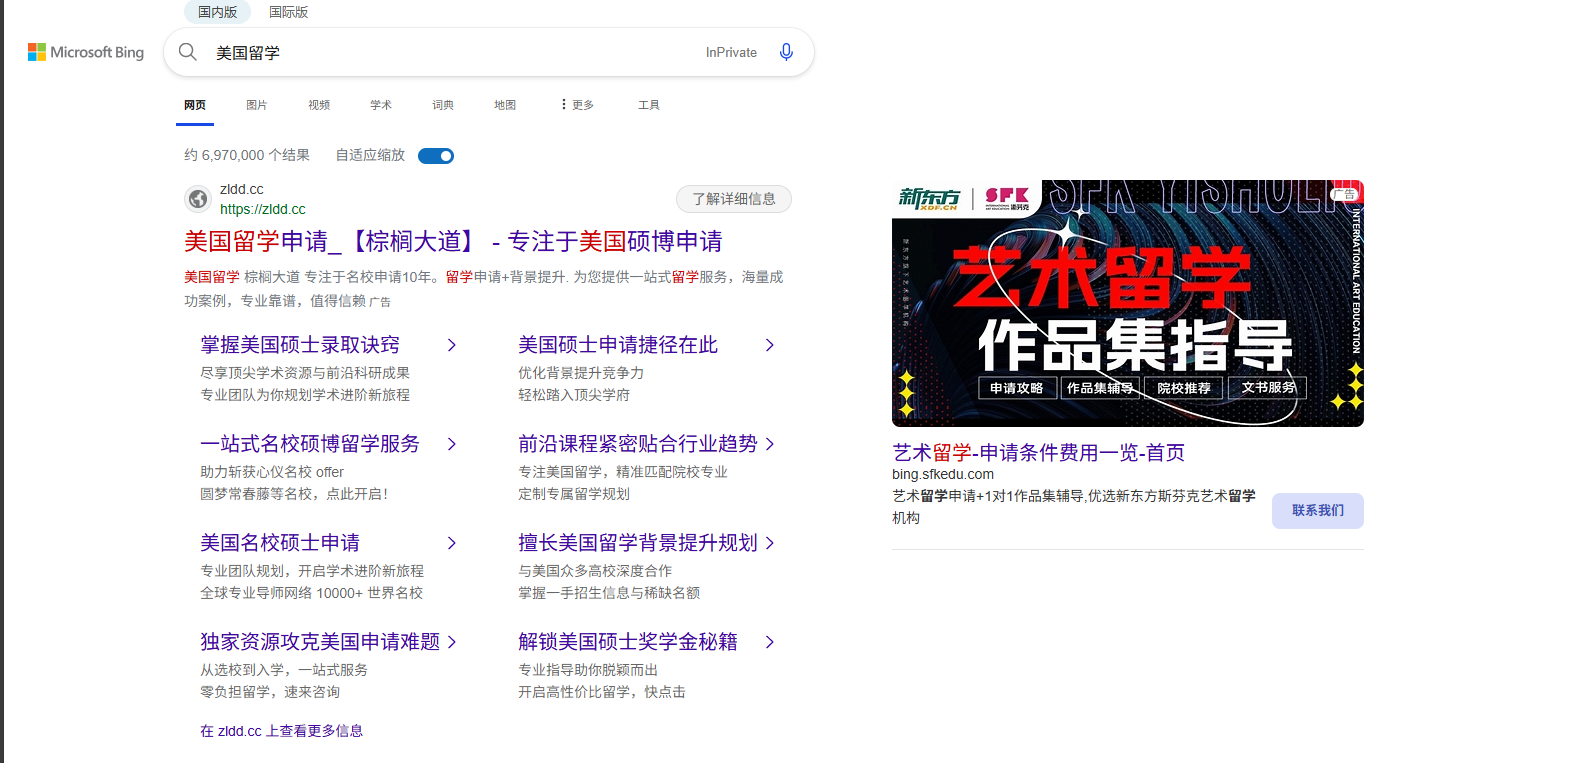
Task: Click the 艺术留学 ad banner image
Action: pos(1128,303)
